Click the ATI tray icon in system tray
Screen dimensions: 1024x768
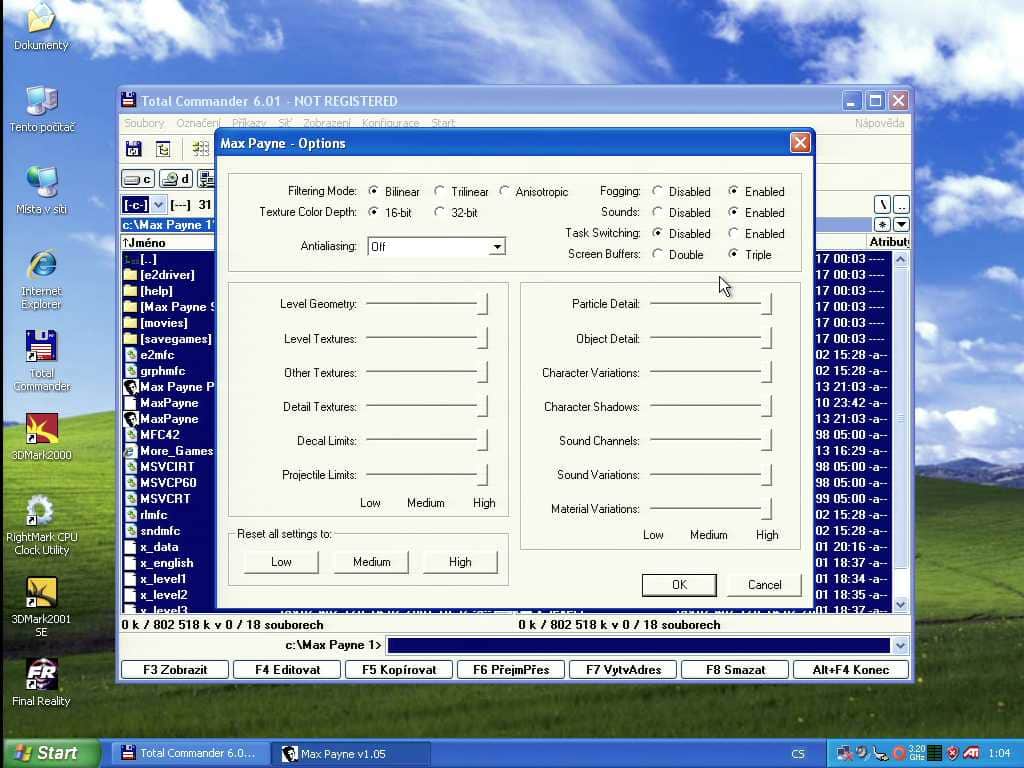(x=971, y=753)
